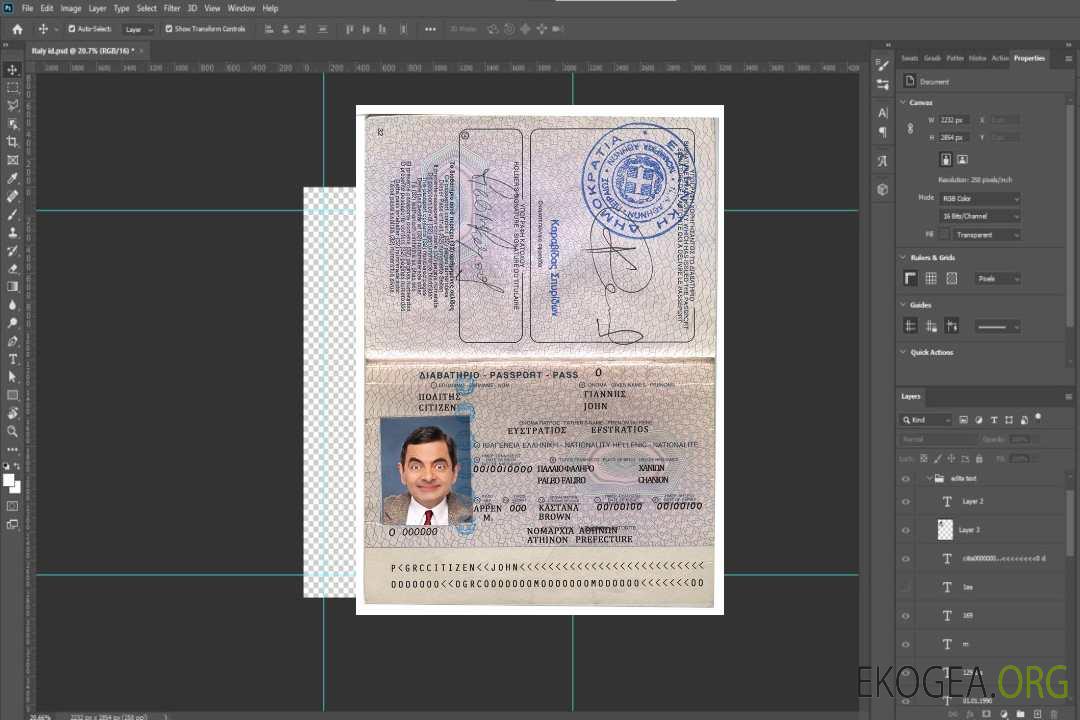This screenshot has width=1080, height=720.
Task: Click the delete layer trash icon
Action: [1054, 714]
